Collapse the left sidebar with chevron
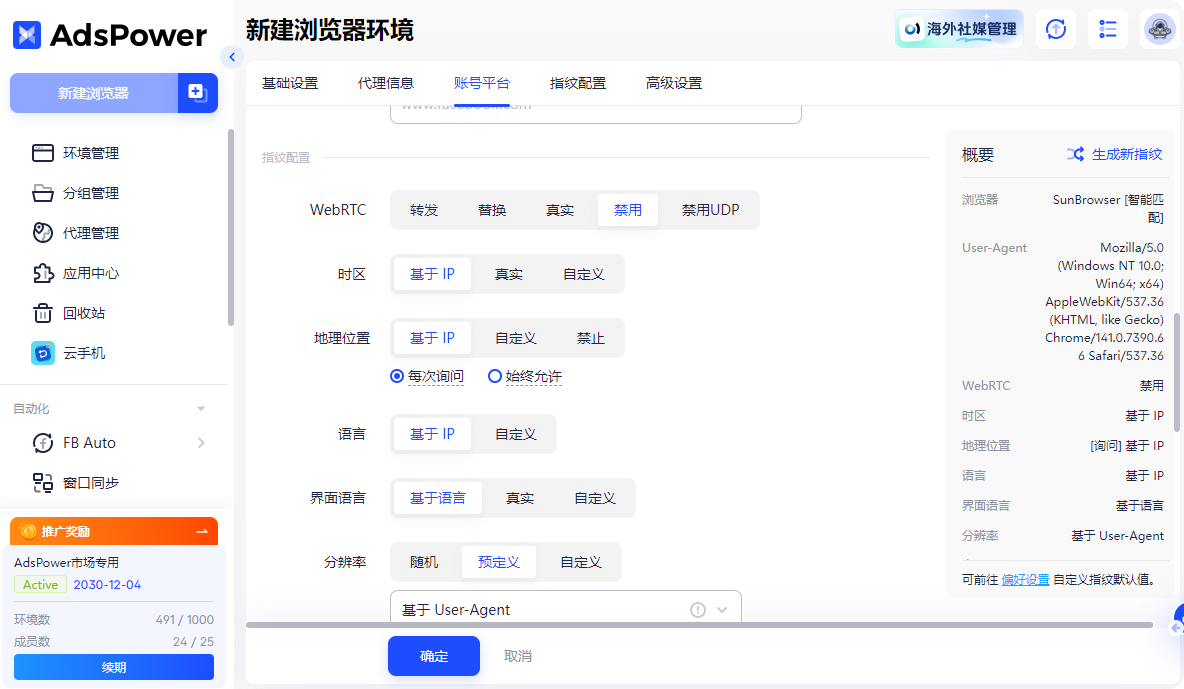Screen dimensions: 1184x689 (232, 58)
